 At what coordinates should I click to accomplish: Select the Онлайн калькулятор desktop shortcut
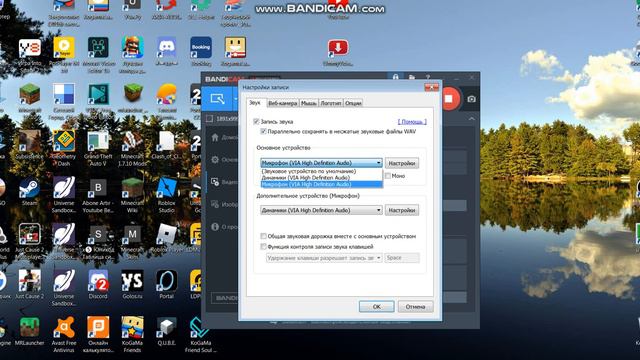coord(98,335)
